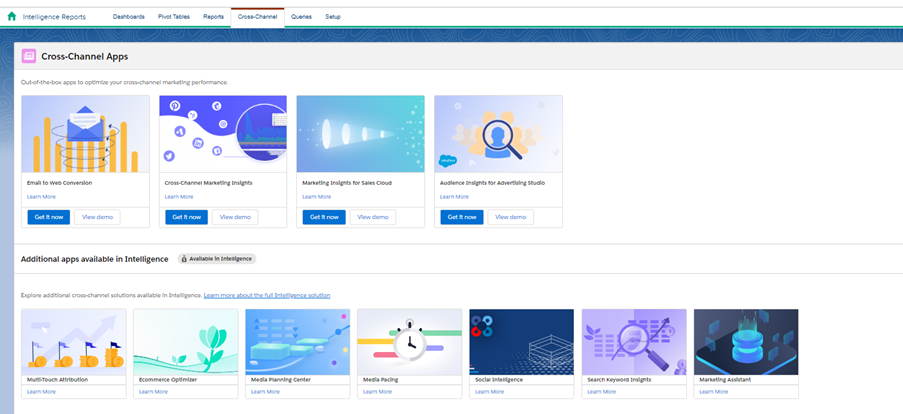Click the Media Pacing stopwatch thumbnail
This screenshot has height=414, width=903.
point(409,342)
